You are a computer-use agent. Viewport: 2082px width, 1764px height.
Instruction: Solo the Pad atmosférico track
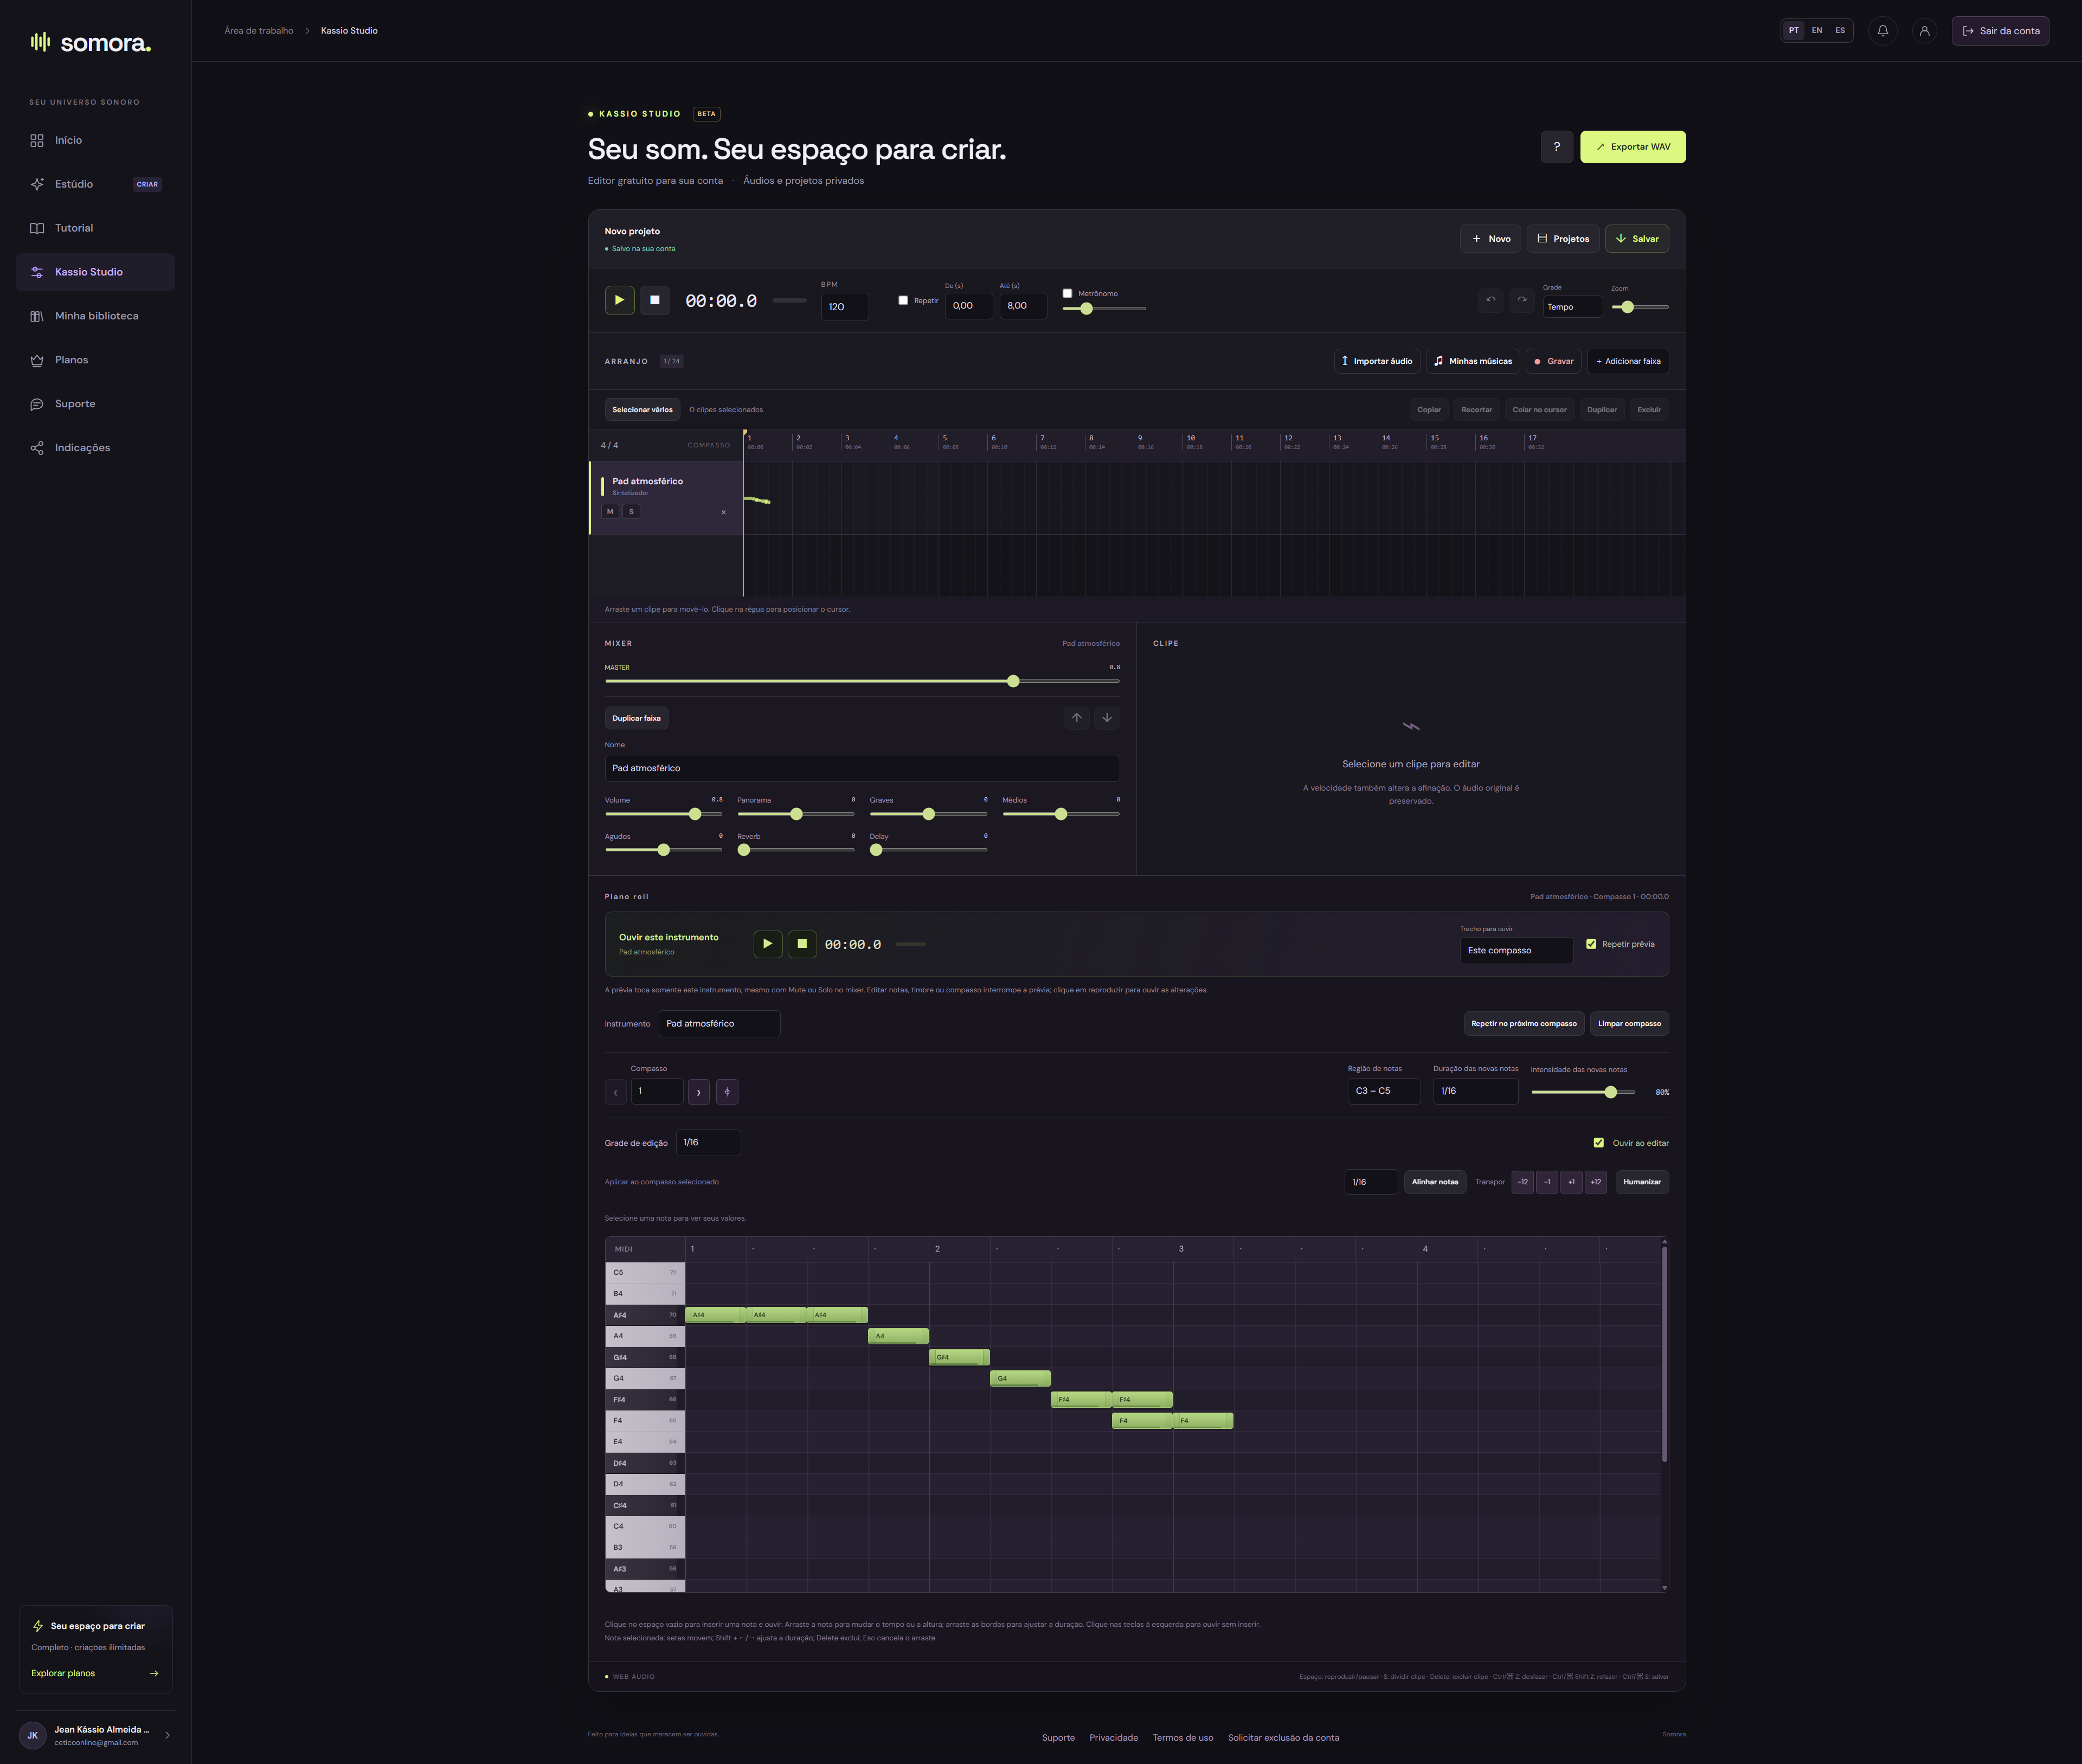point(631,511)
